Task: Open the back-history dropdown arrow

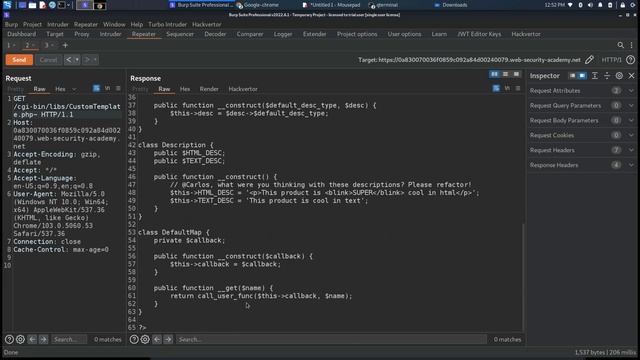Action: point(77,60)
